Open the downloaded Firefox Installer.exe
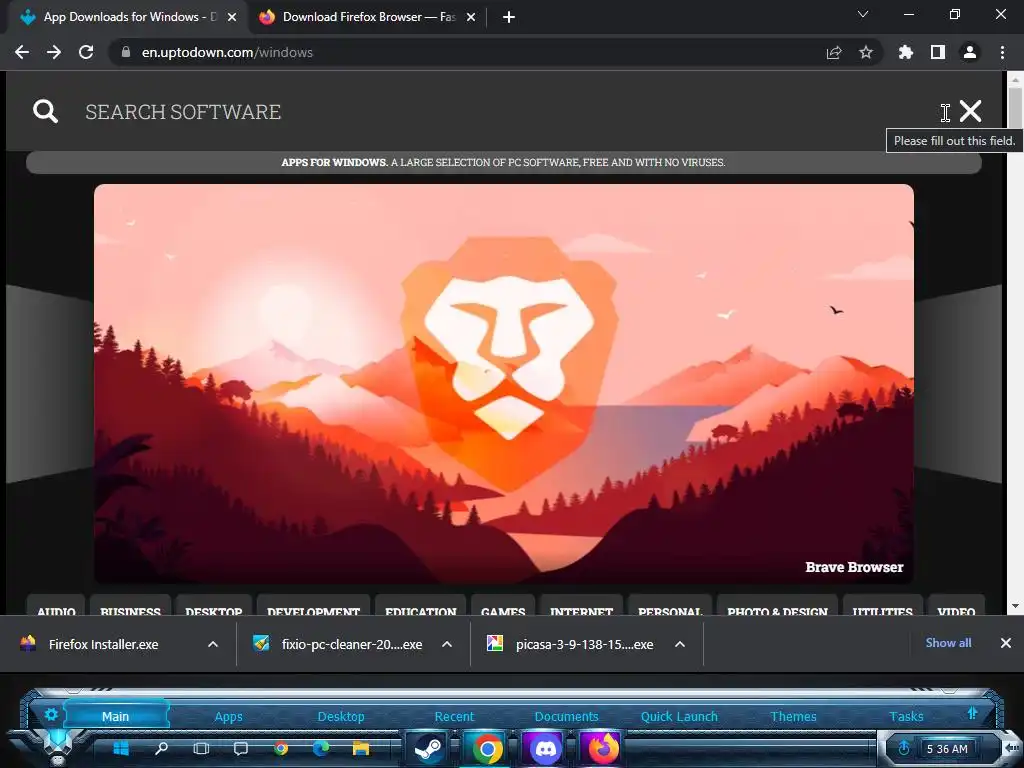Screen dimensions: 1024x768 [104, 645]
